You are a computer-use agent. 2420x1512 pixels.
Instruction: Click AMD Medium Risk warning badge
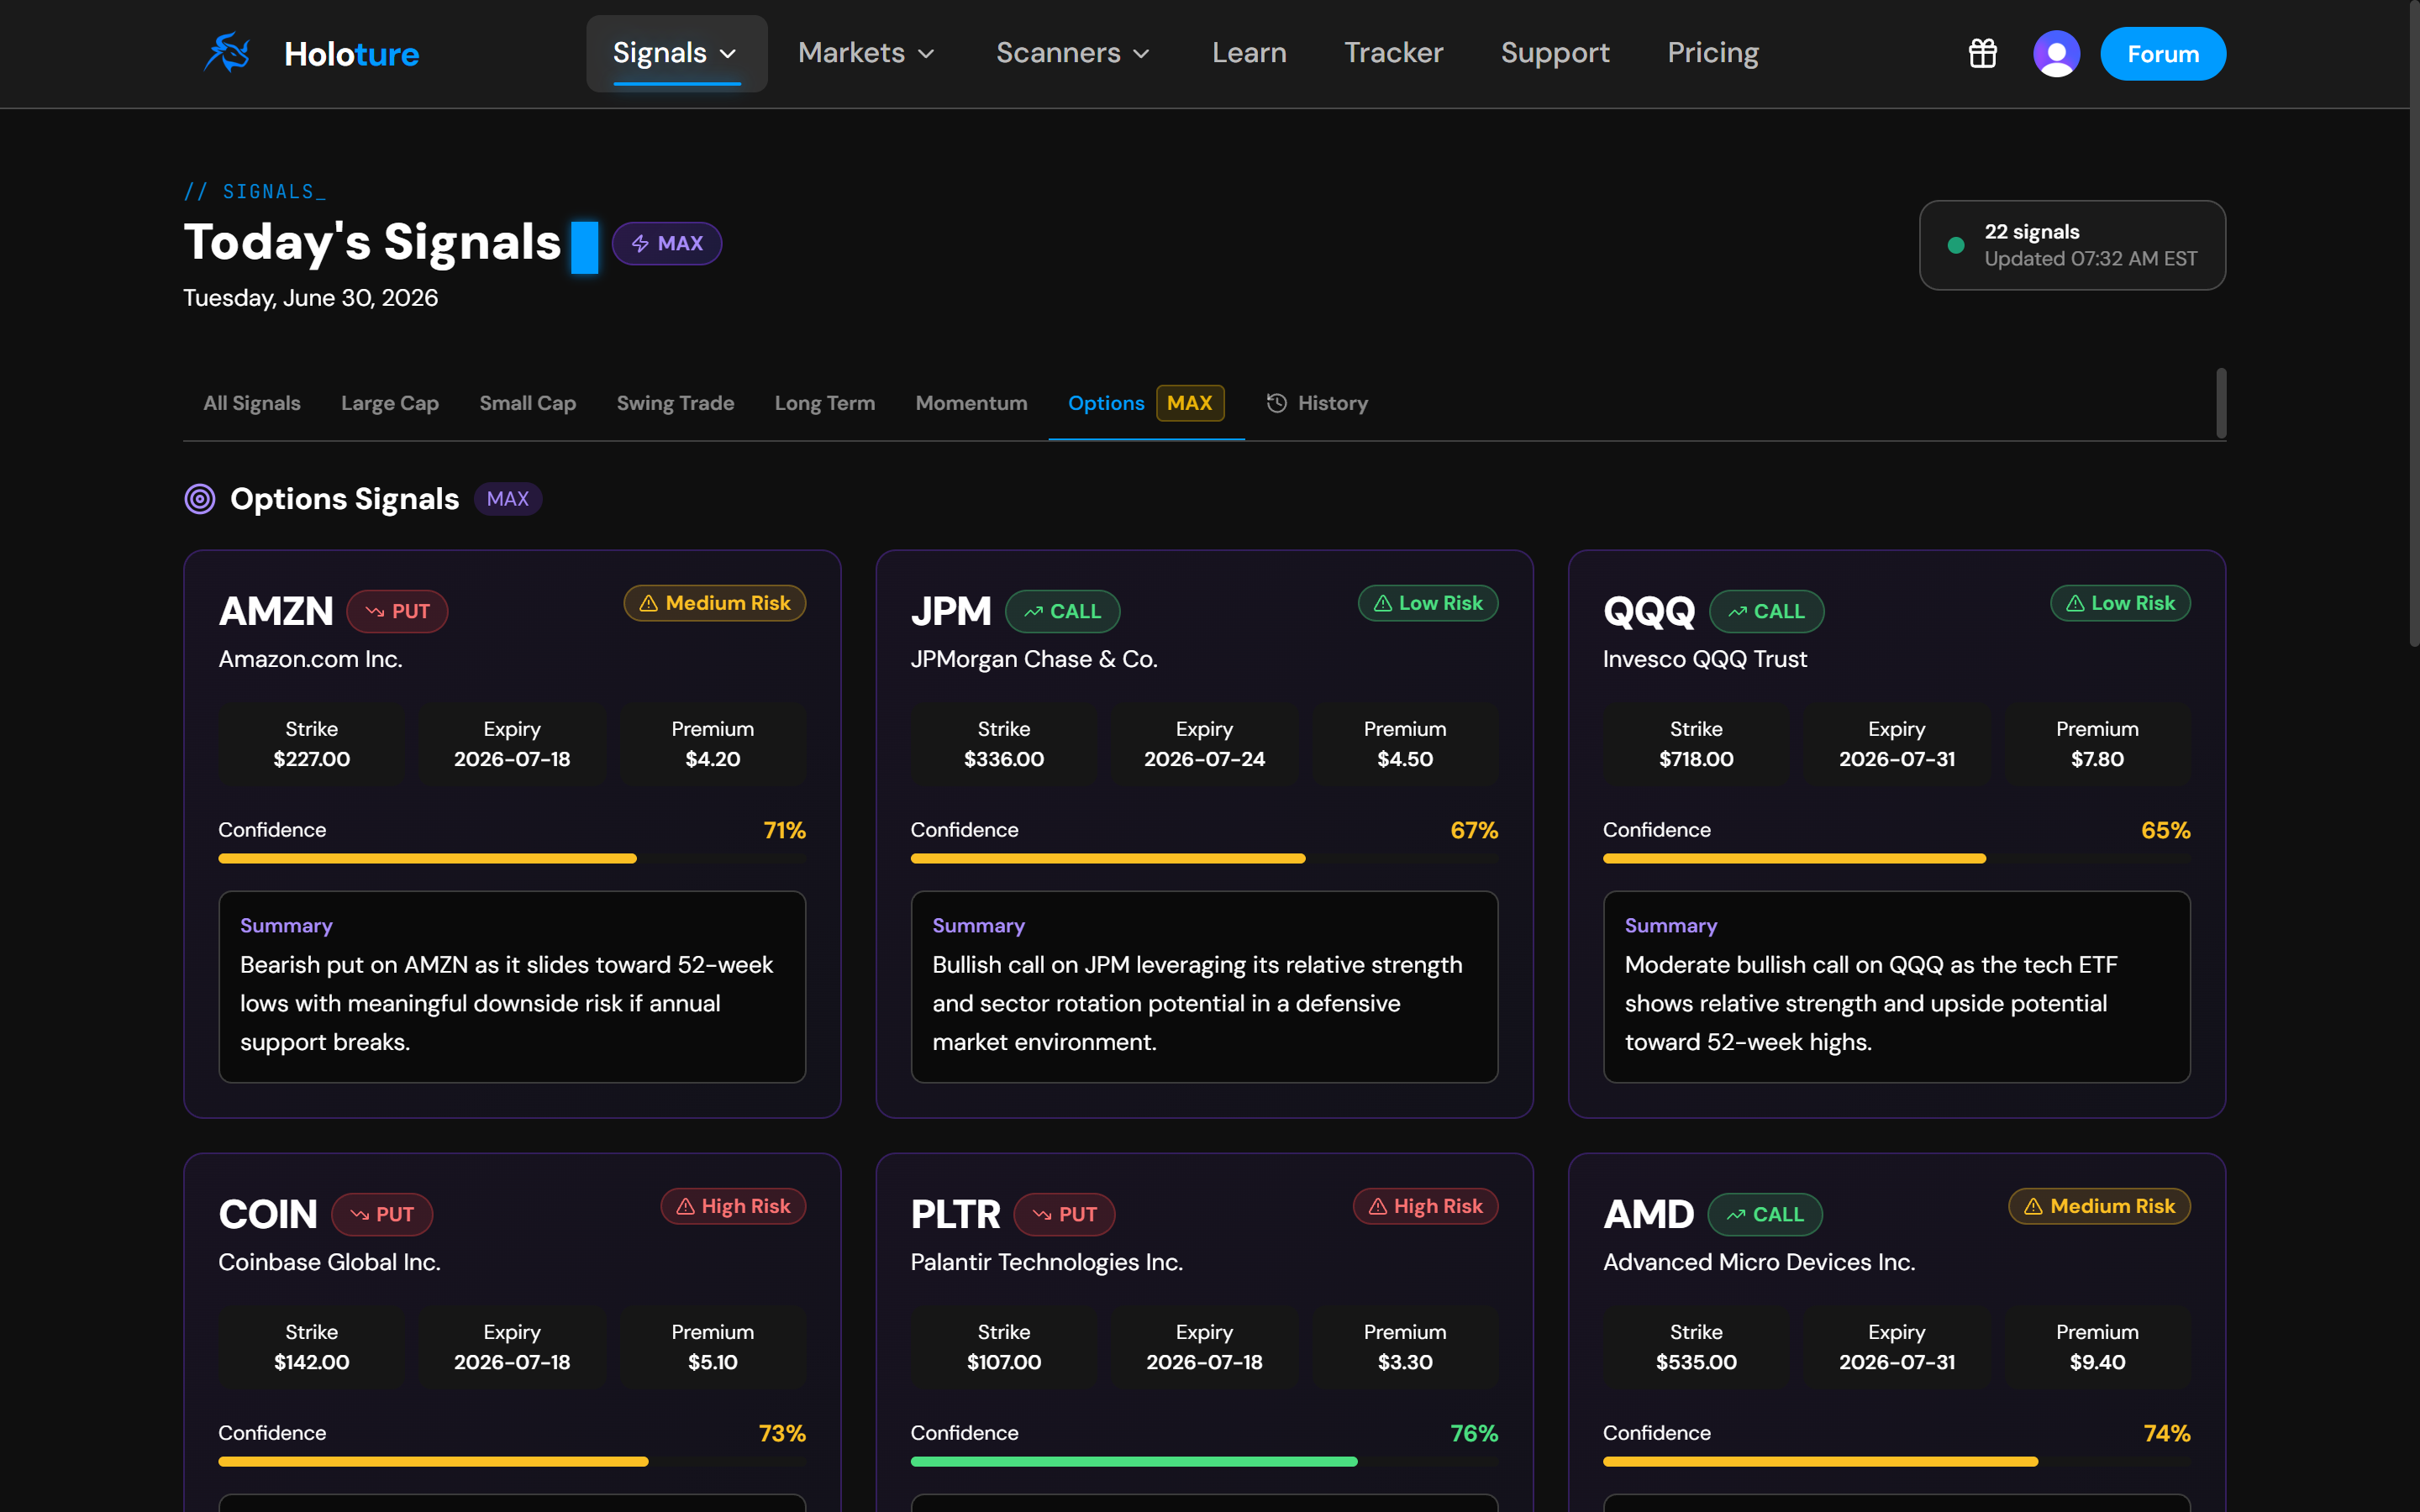(2099, 1206)
